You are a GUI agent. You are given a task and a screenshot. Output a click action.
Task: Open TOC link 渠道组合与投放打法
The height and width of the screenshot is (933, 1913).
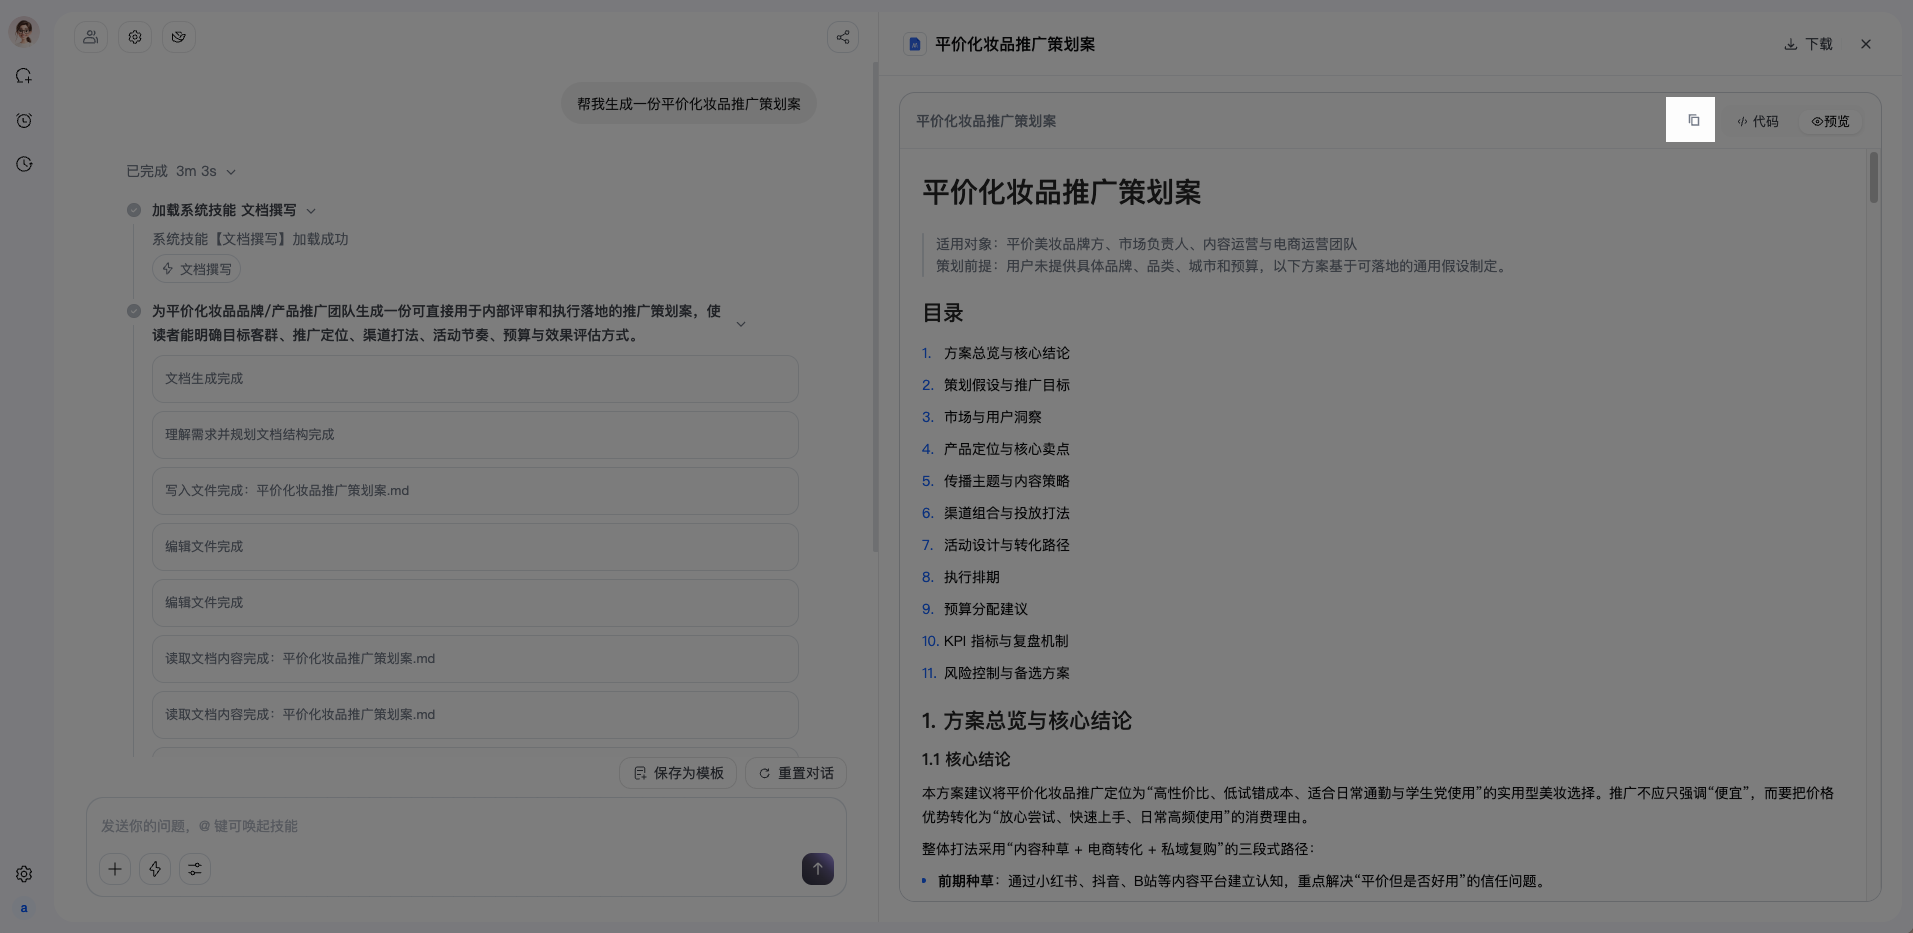(x=1006, y=513)
